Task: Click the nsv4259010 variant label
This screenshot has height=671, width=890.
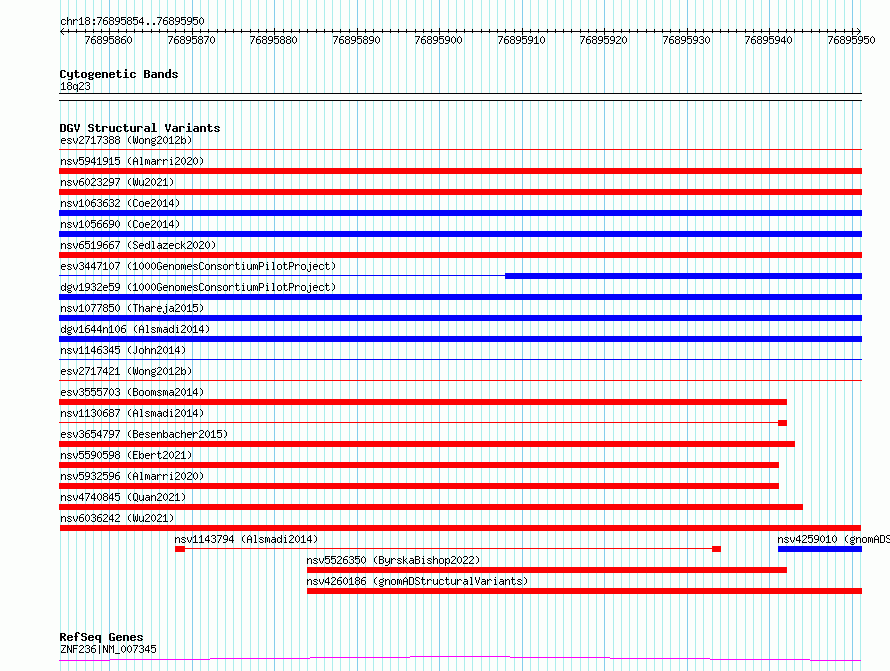Action: point(833,539)
